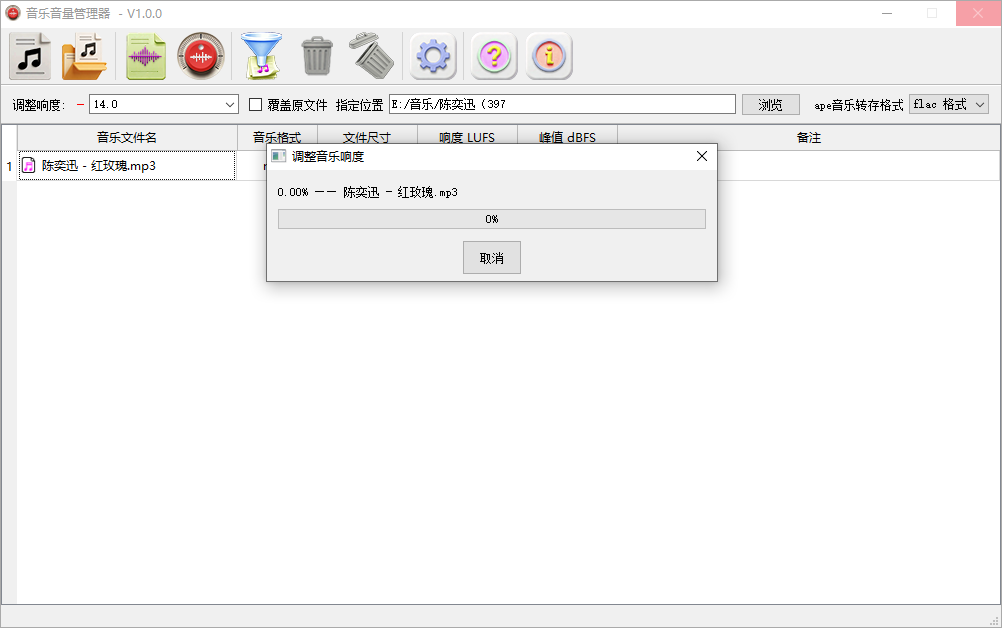Screen dimensions: 1002x628
Task: Open help with the question mark icon
Action: (x=494, y=56)
